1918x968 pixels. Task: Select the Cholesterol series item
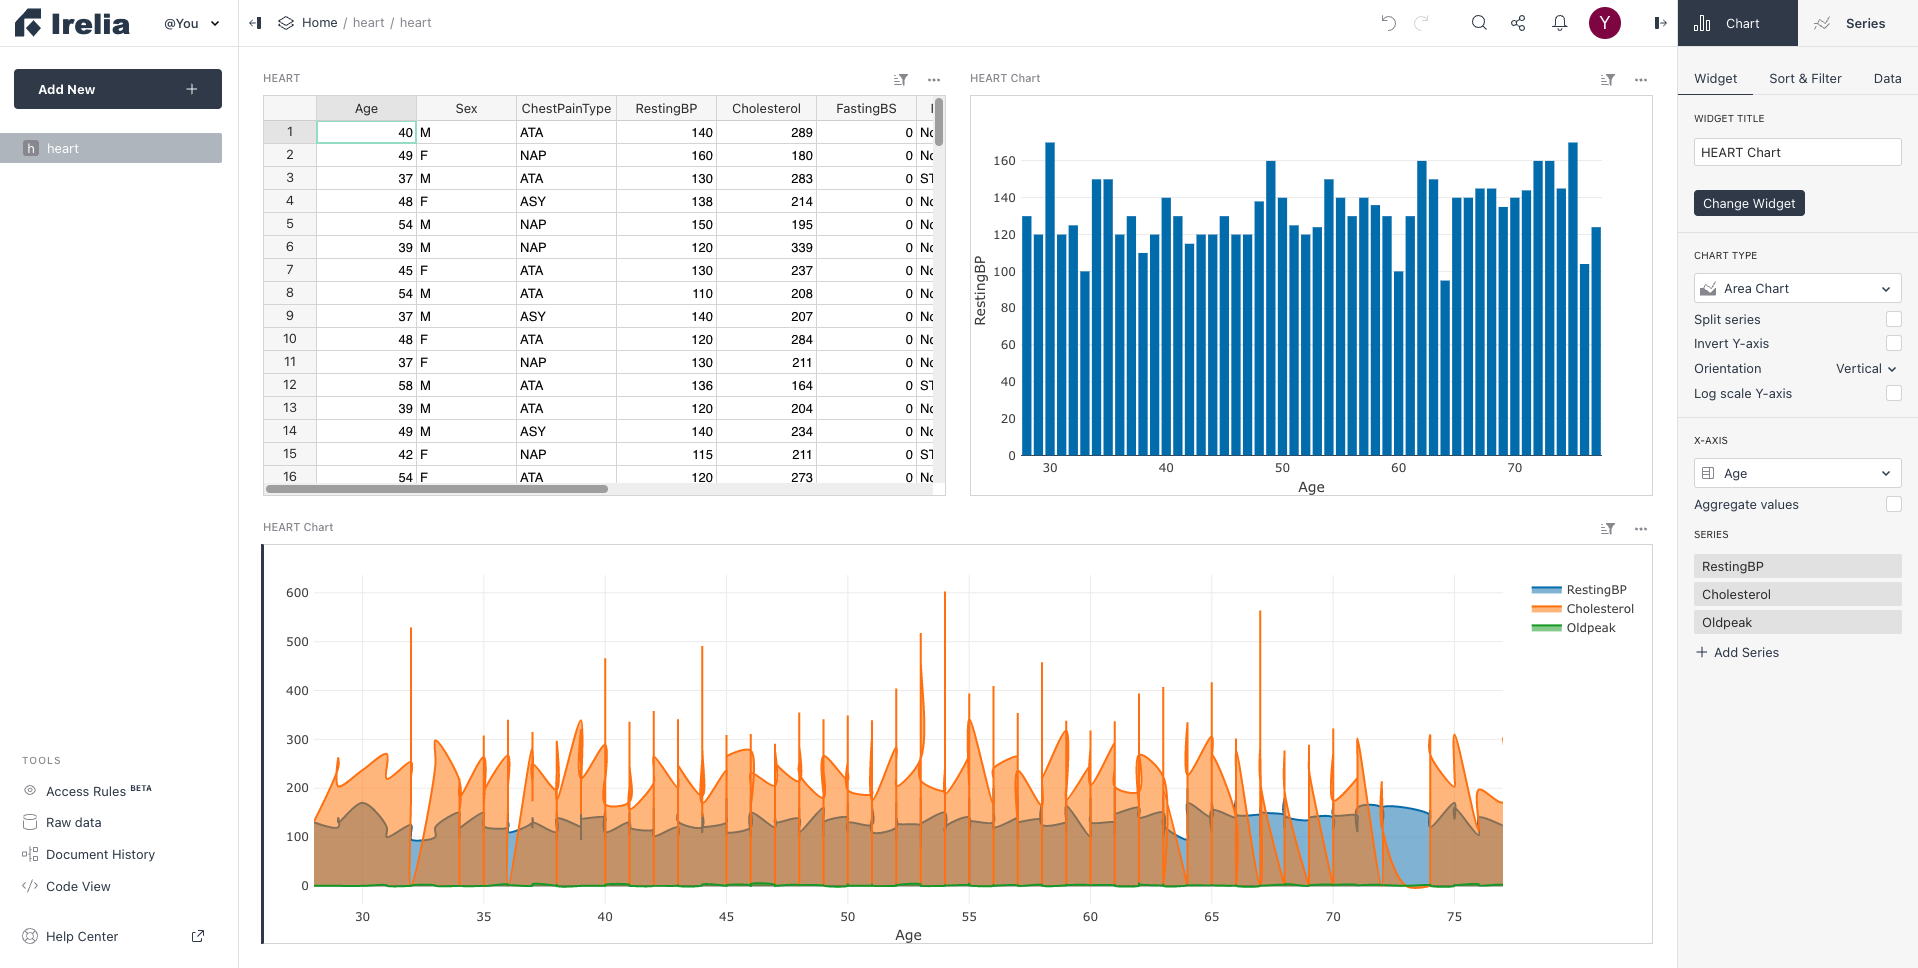tap(1798, 594)
